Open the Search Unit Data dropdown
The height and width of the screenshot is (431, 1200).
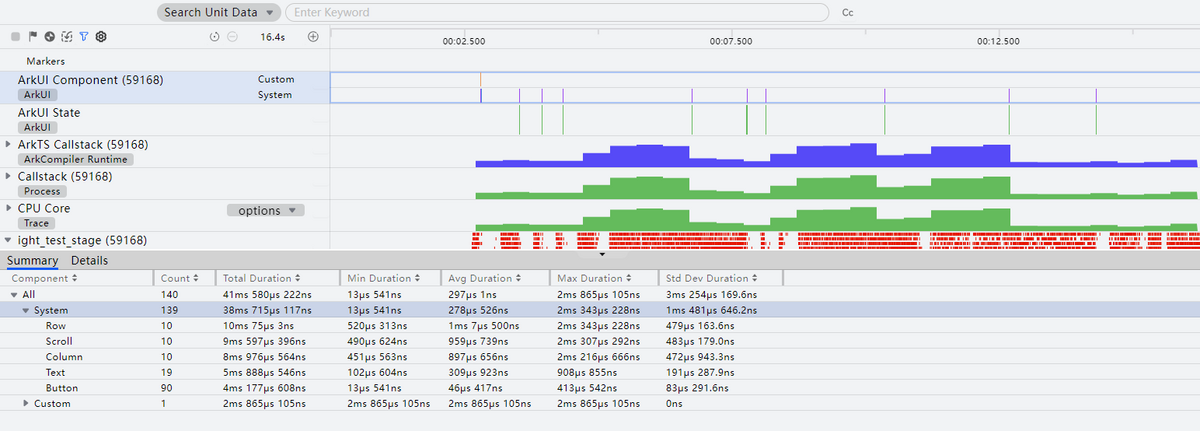point(218,13)
